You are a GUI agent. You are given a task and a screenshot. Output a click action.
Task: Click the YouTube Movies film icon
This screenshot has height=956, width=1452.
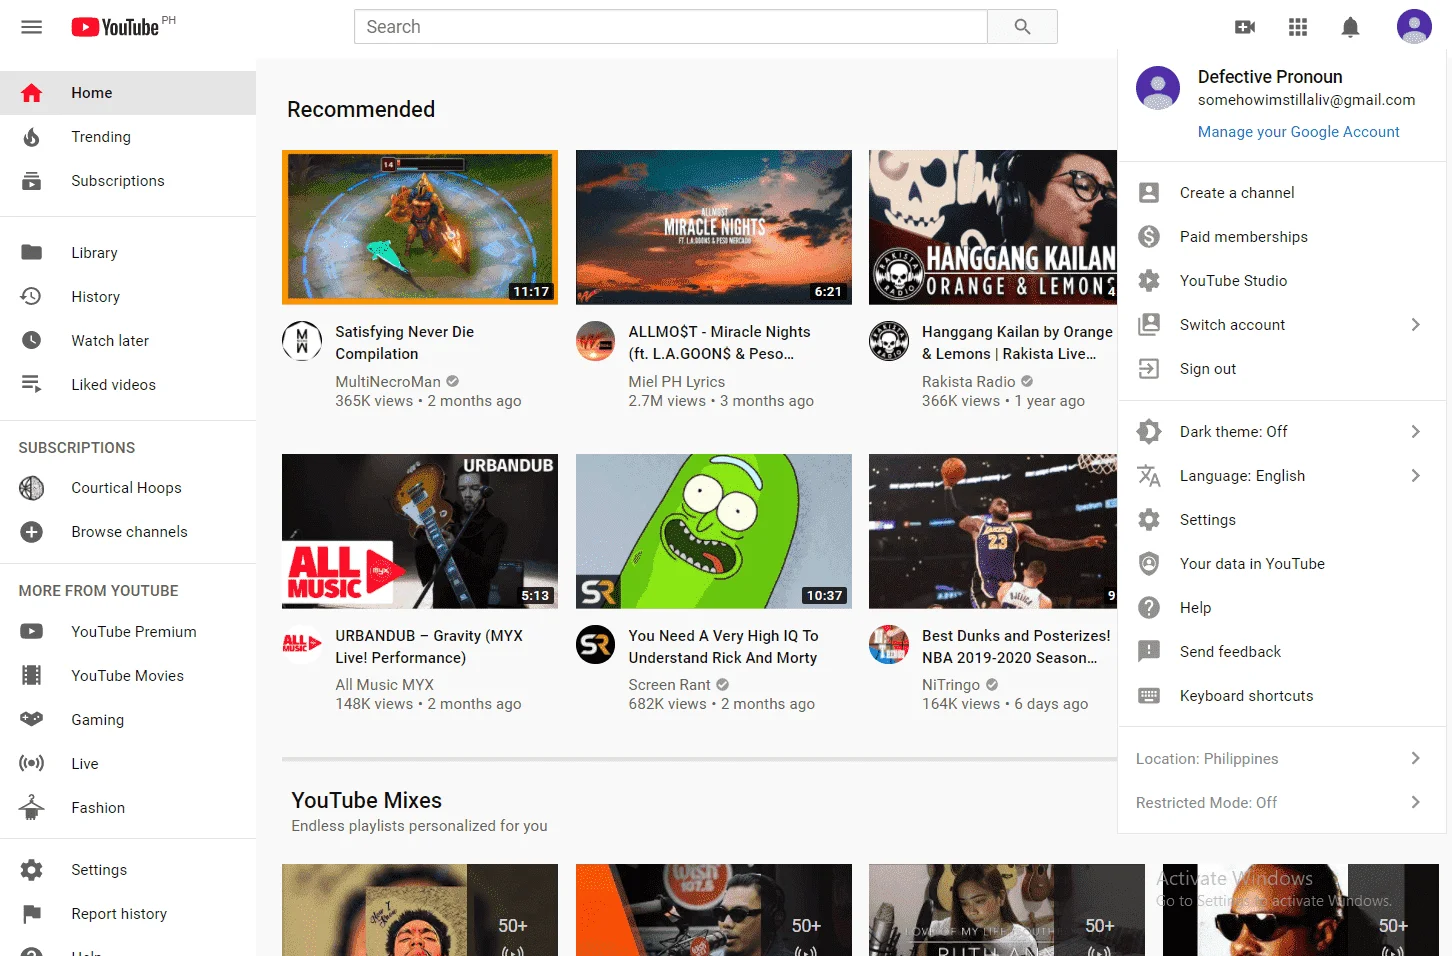pos(32,676)
